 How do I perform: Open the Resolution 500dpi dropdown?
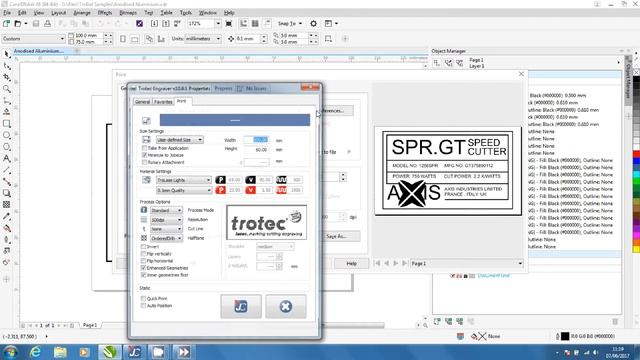pos(166,220)
